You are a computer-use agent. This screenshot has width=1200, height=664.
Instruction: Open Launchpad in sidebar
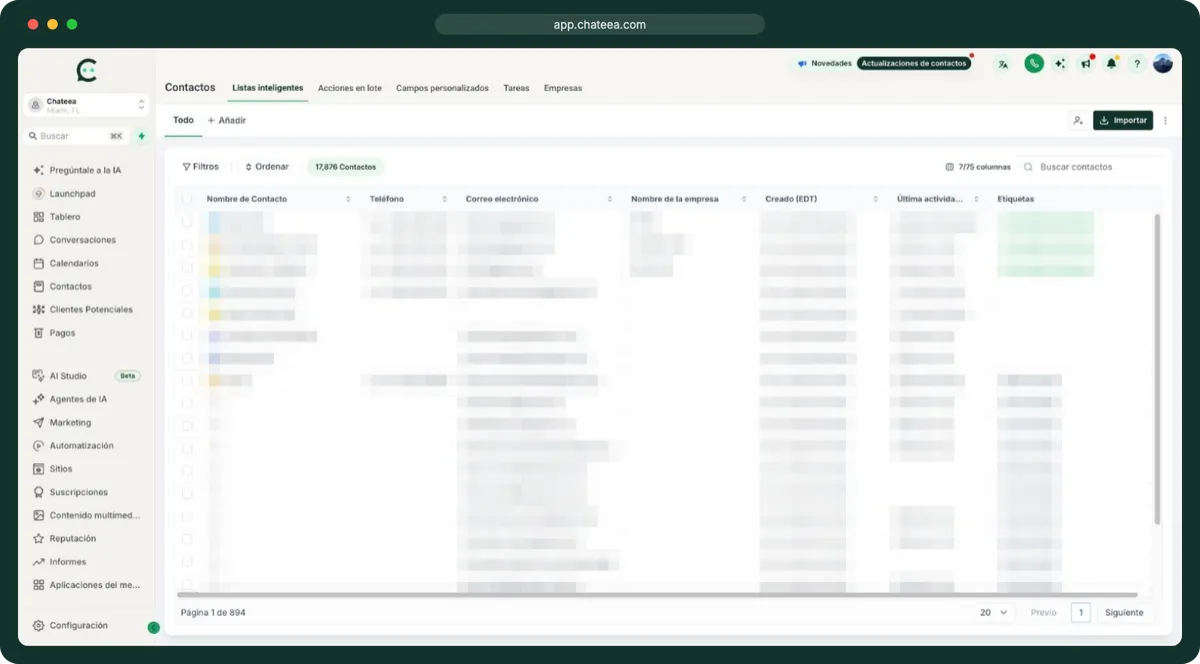(x=65, y=194)
